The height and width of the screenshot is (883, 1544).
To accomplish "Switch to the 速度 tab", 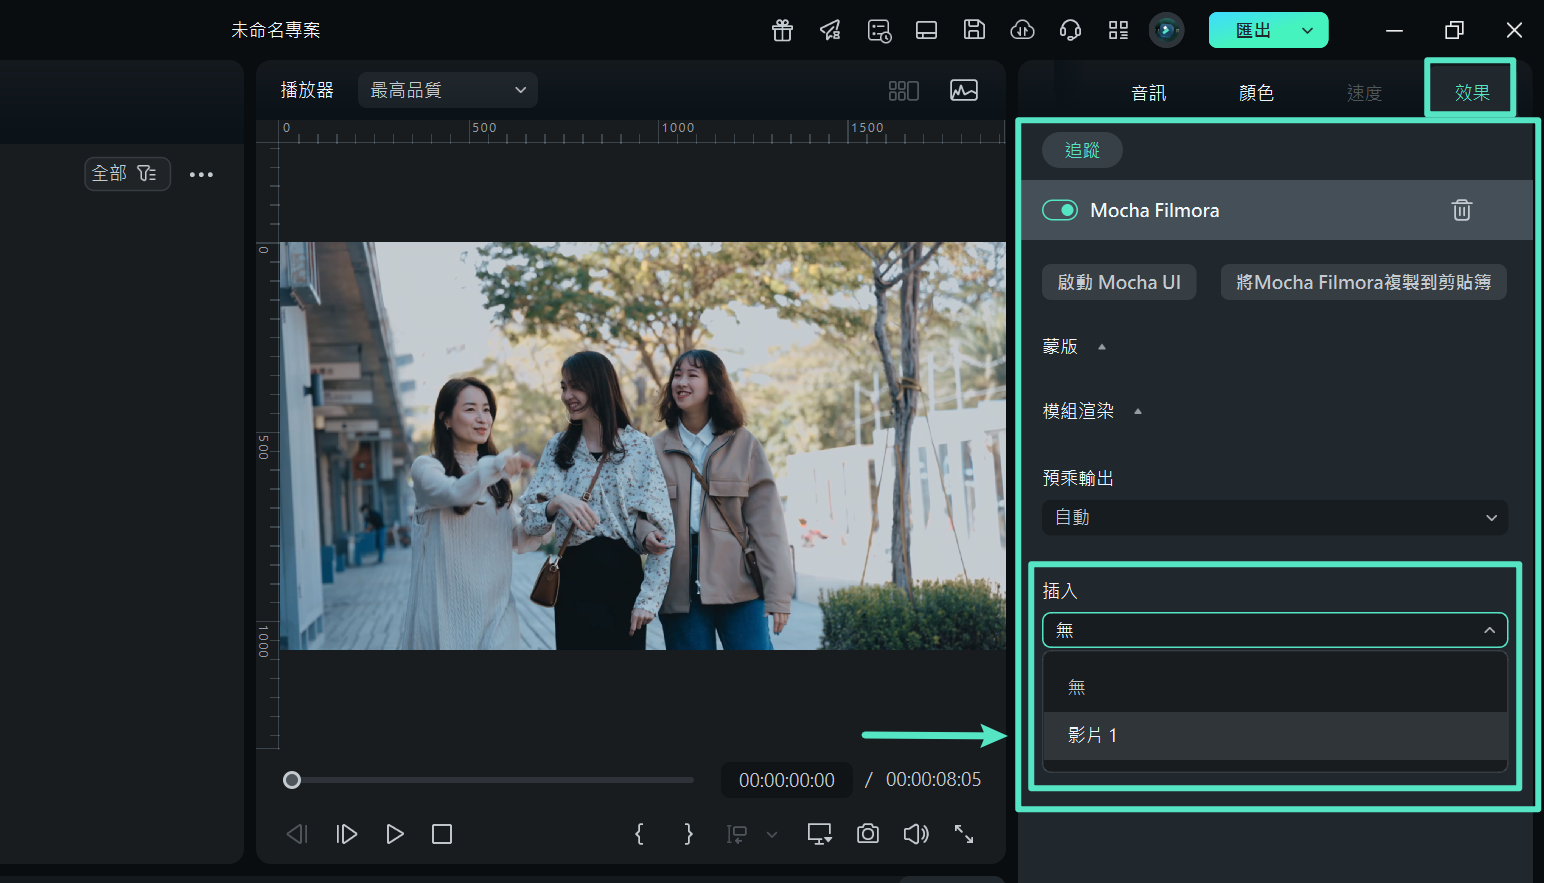I will coord(1364,93).
